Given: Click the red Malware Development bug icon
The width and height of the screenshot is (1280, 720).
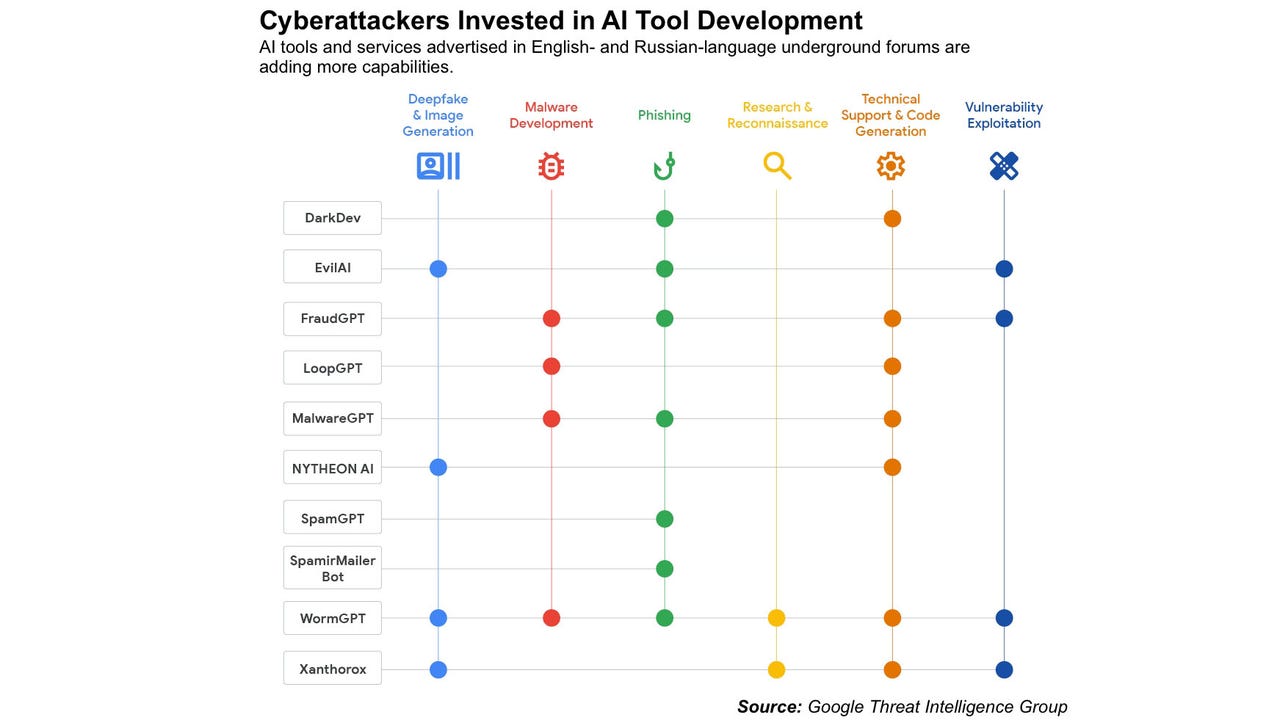Looking at the screenshot, I should click(551, 166).
